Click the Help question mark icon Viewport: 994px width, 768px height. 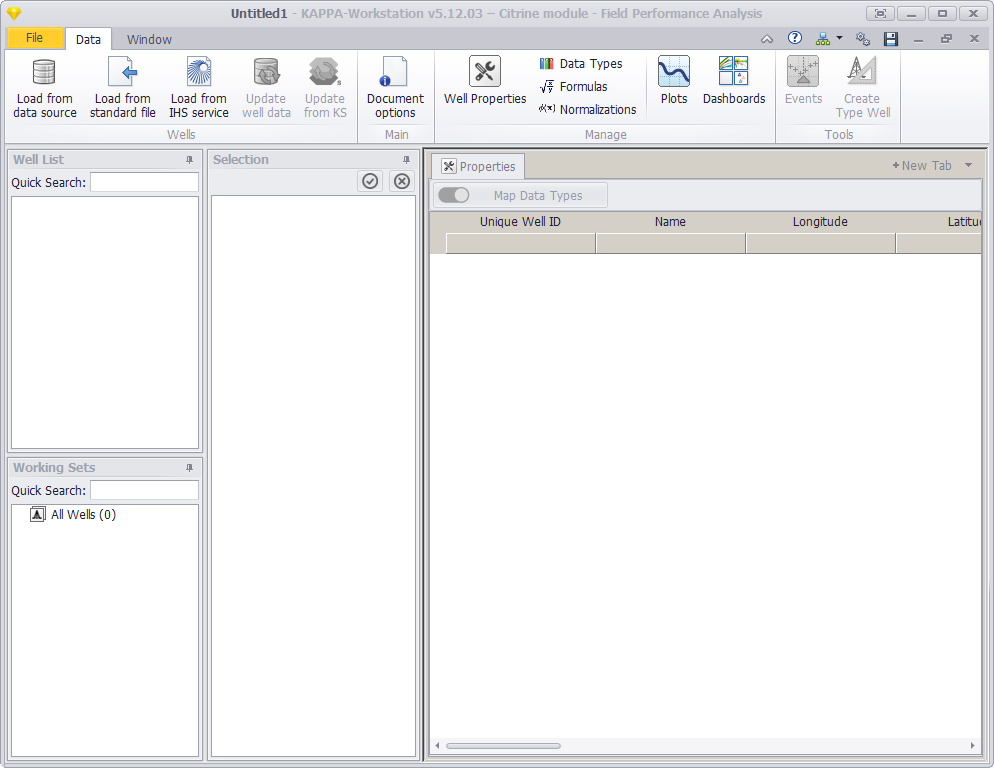(x=794, y=38)
